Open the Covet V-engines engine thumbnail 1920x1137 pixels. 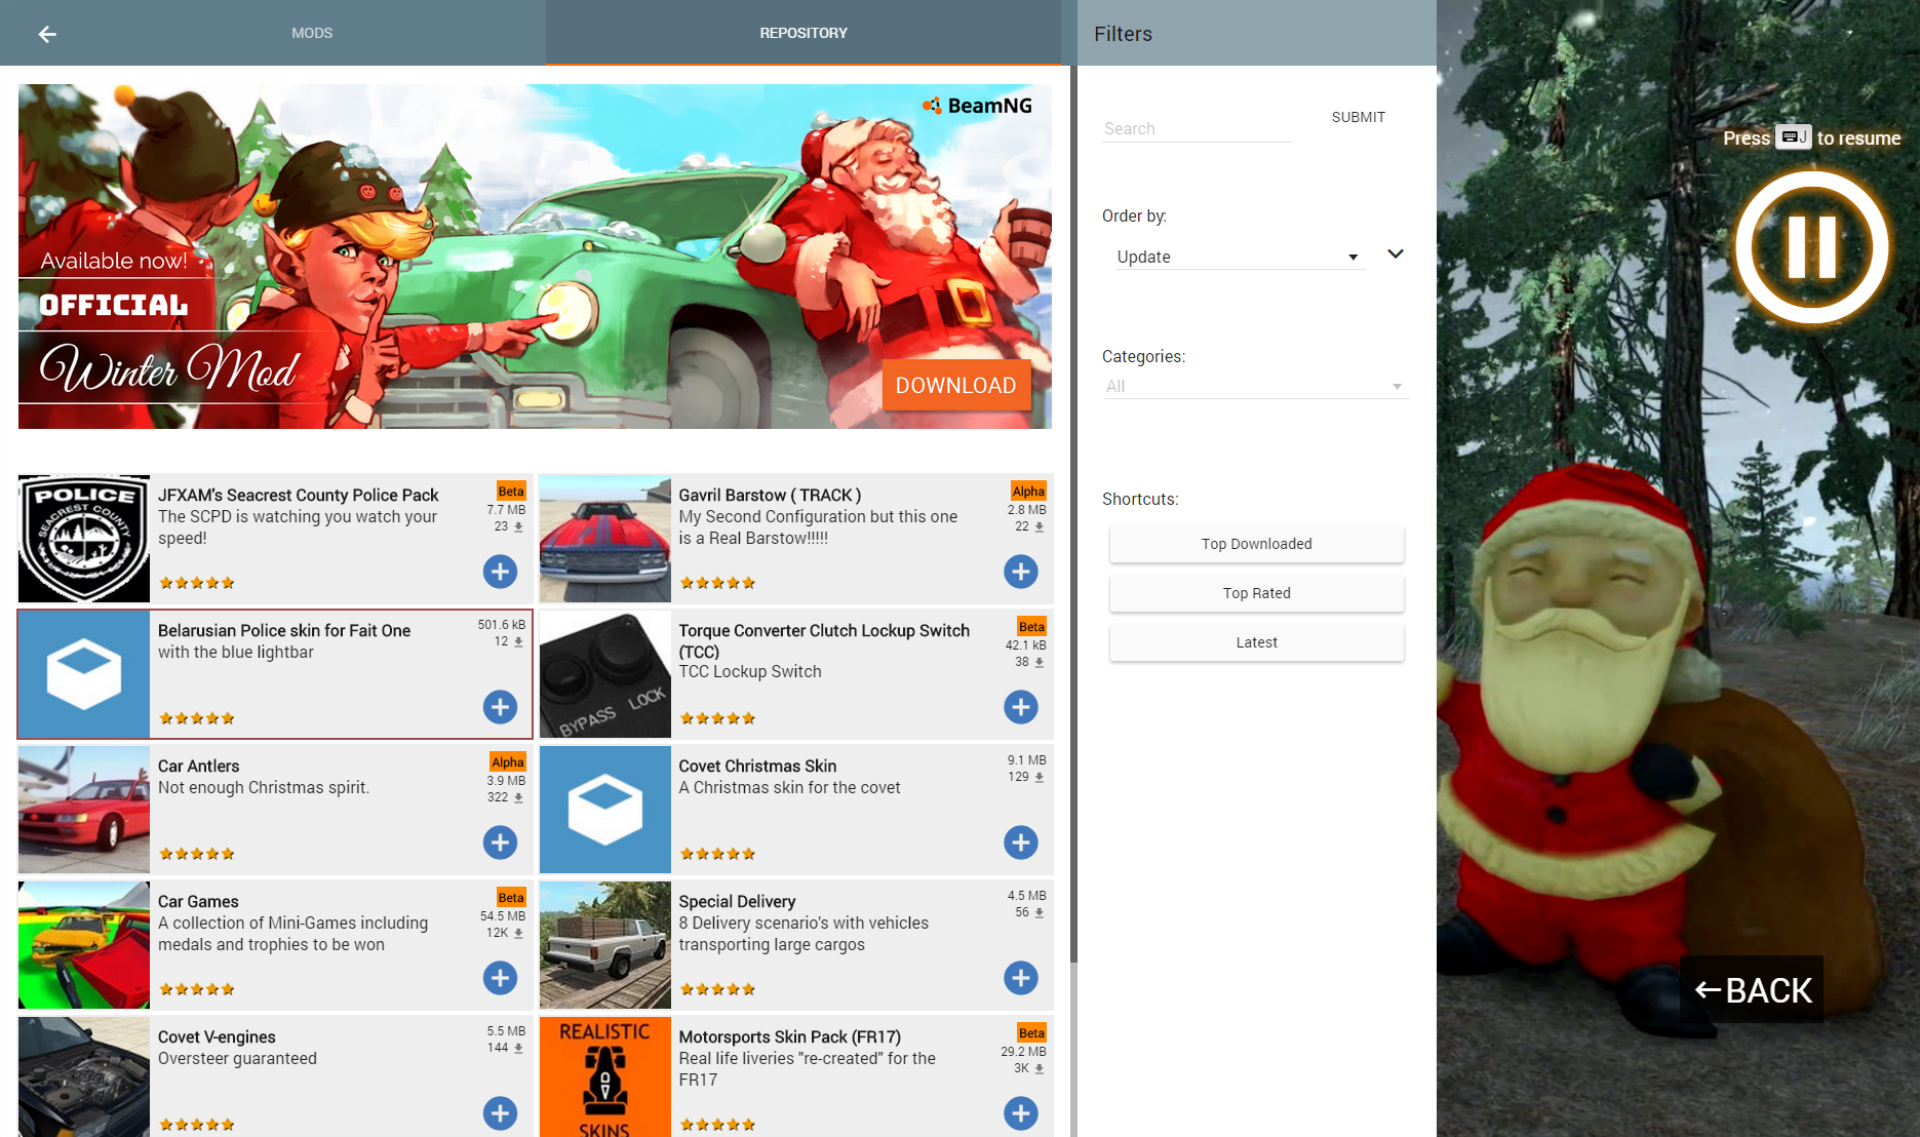point(84,1077)
